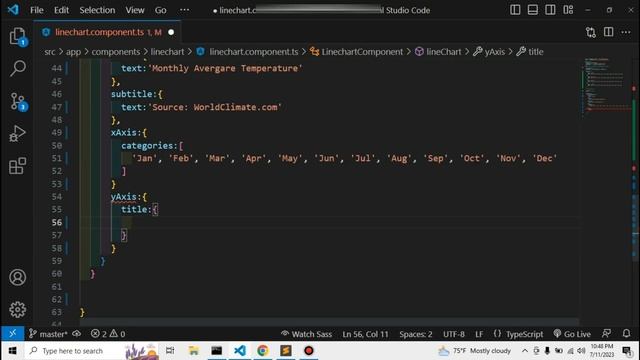Show hidden system tray icons chevron
Viewport: 640px width, 360px height.
click(524, 351)
